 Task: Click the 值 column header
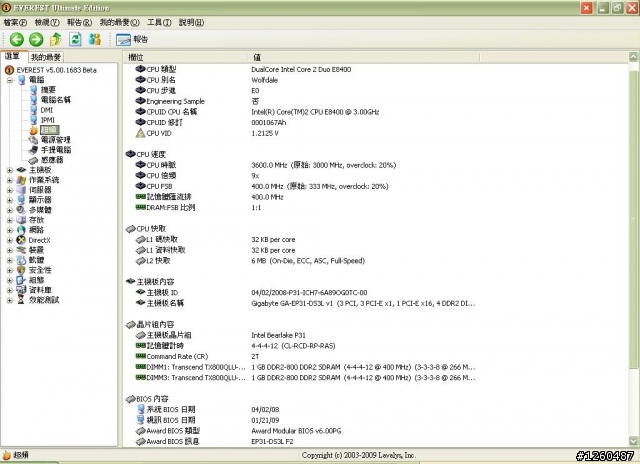pos(364,57)
